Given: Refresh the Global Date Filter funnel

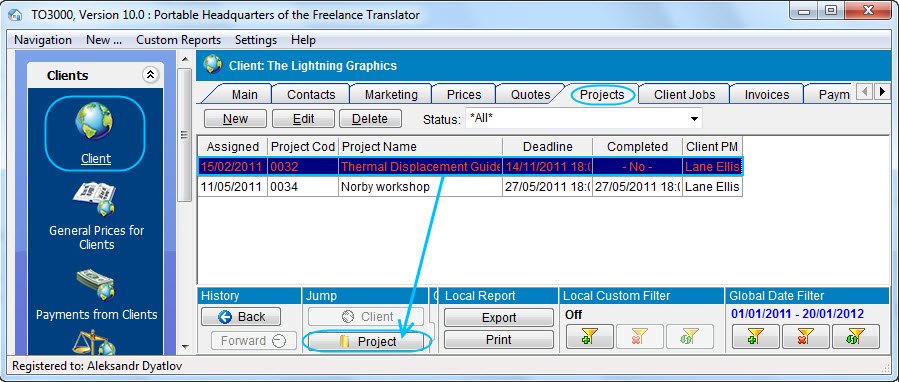Looking at the screenshot, I should coord(855,337).
